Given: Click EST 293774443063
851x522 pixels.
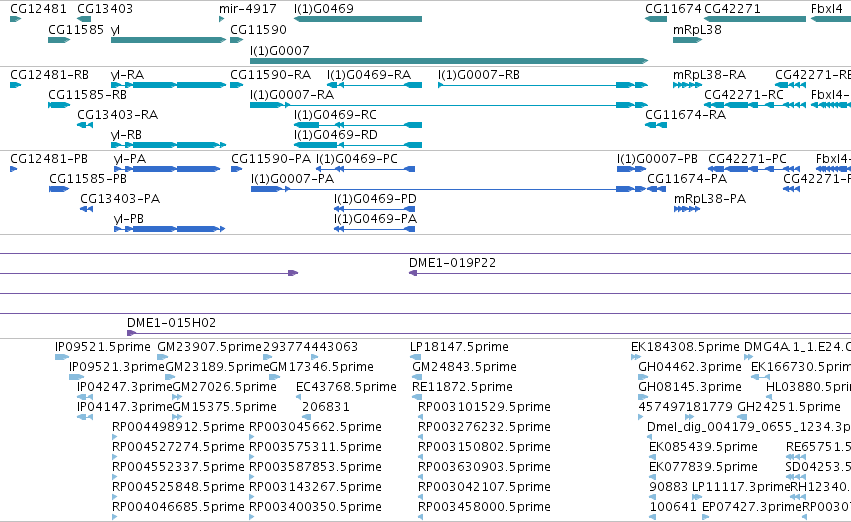Looking at the screenshot, I should tap(310, 347).
